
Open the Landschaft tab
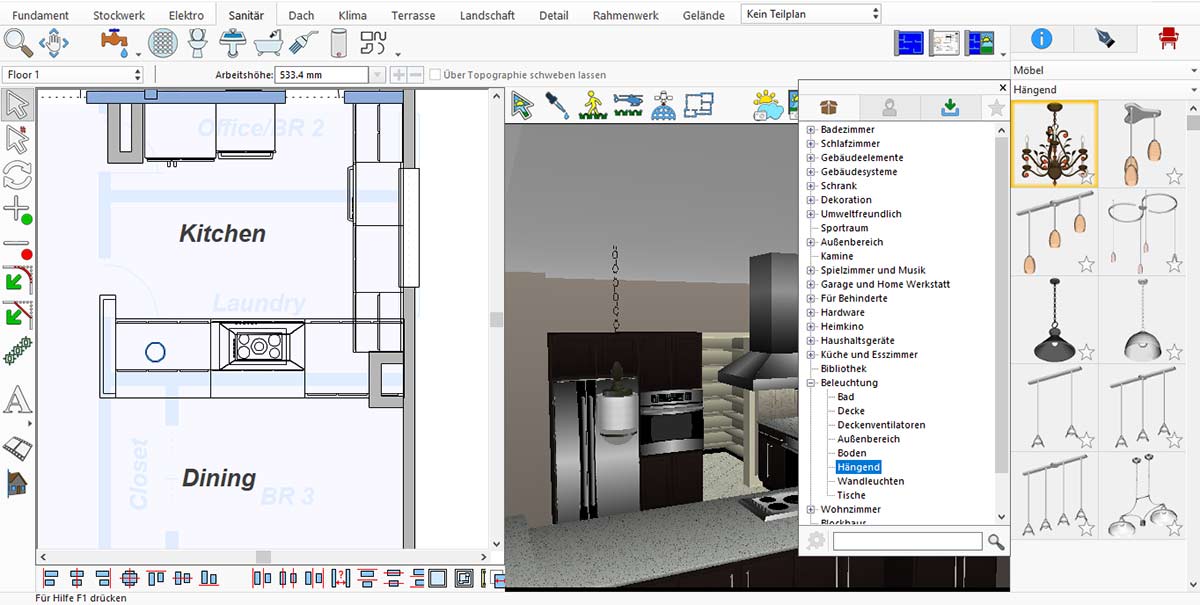point(487,15)
